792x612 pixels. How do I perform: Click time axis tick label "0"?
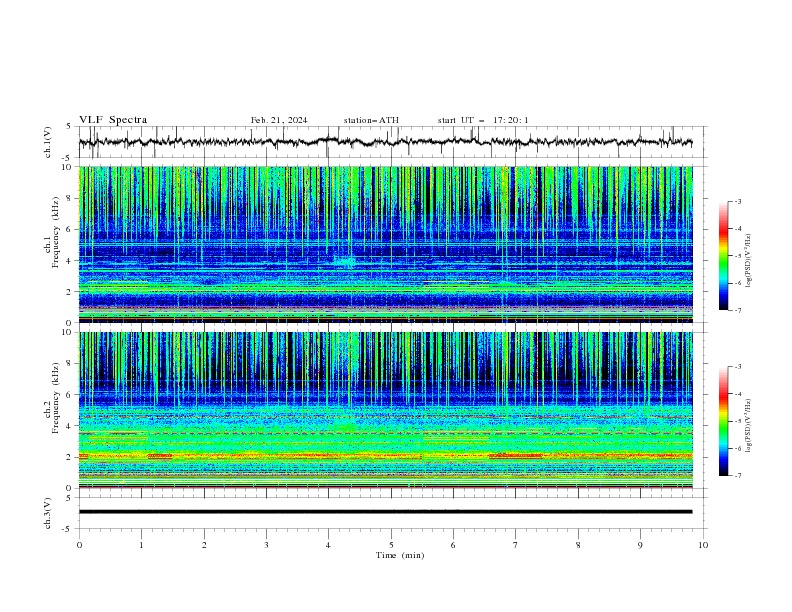coord(79,545)
